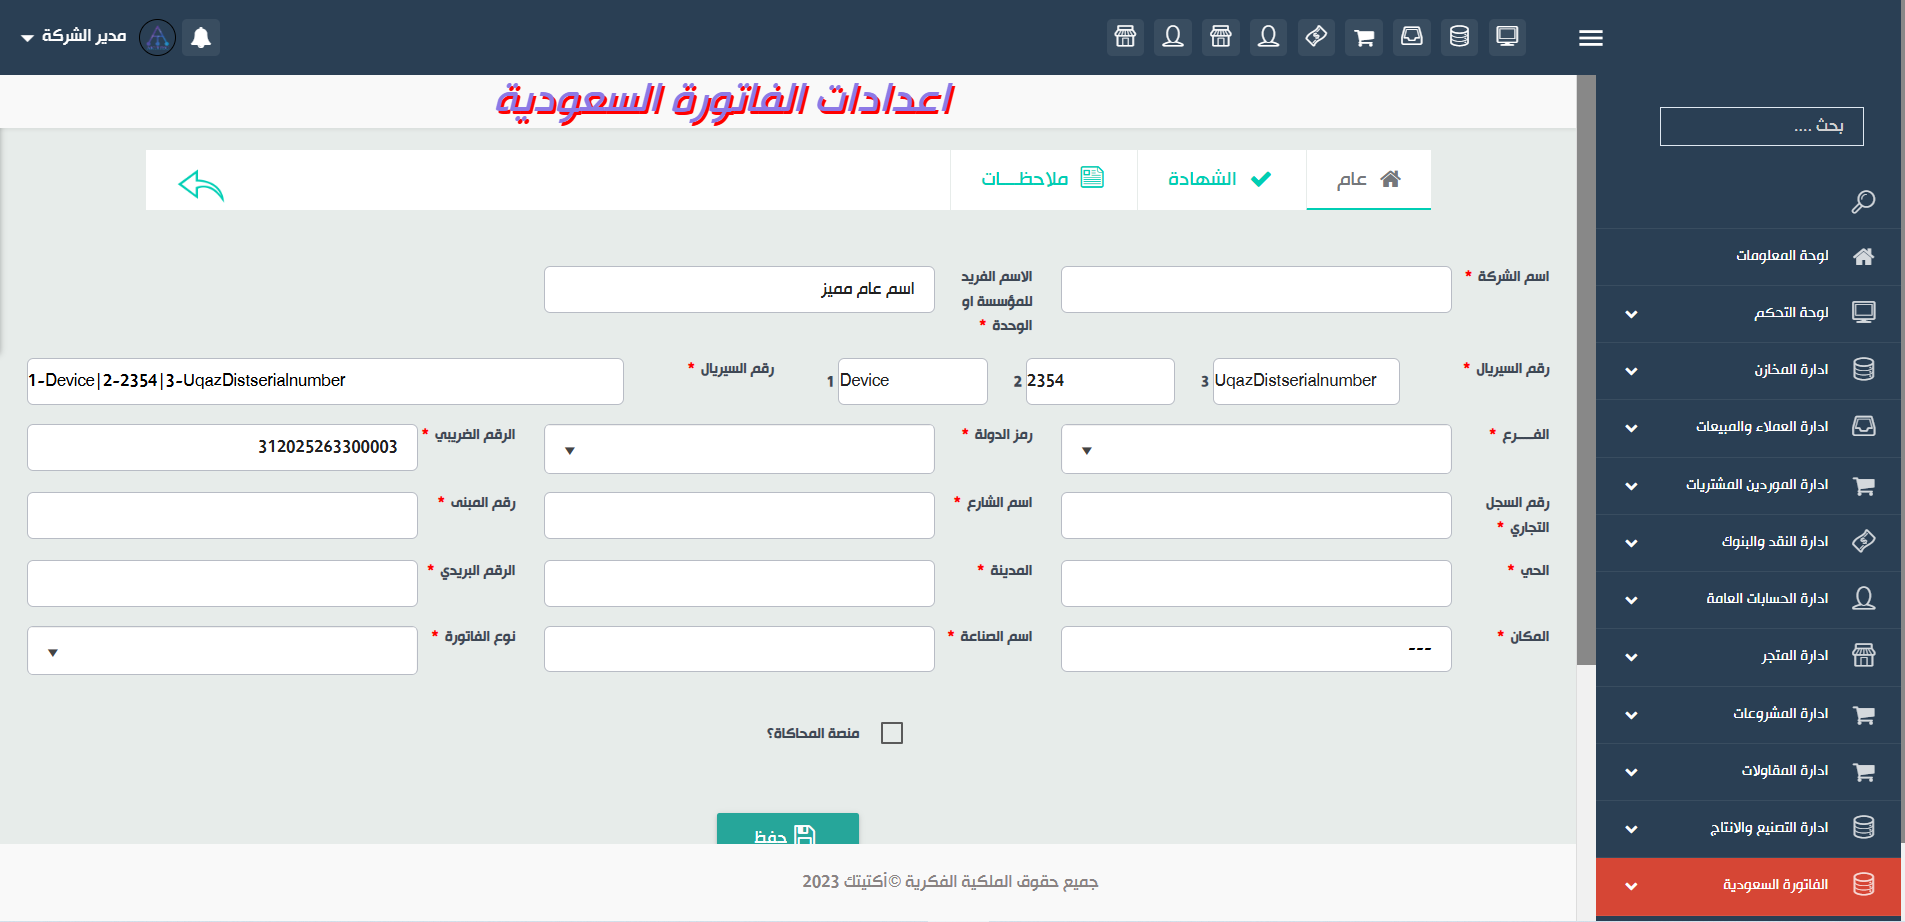Switch to the ملاحظات tab

pyautogui.click(x=1043, y=180)
